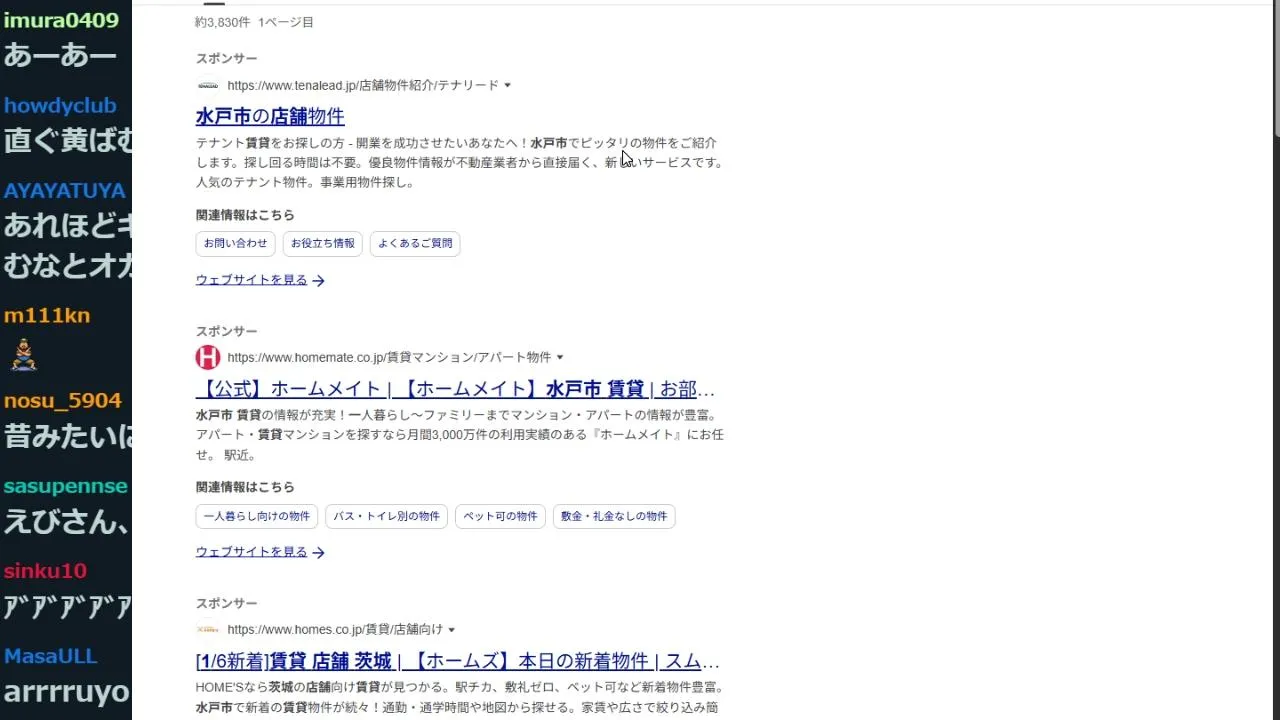Expand dropdown arrow beside tenalead.jp URL
1280x720 pixels.
(x=507, y=86)
